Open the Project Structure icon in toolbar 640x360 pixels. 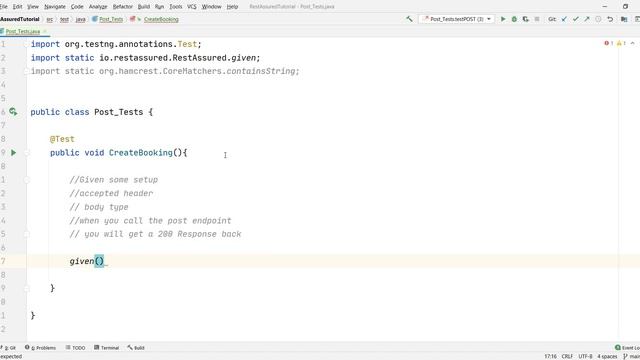[624, 19]
